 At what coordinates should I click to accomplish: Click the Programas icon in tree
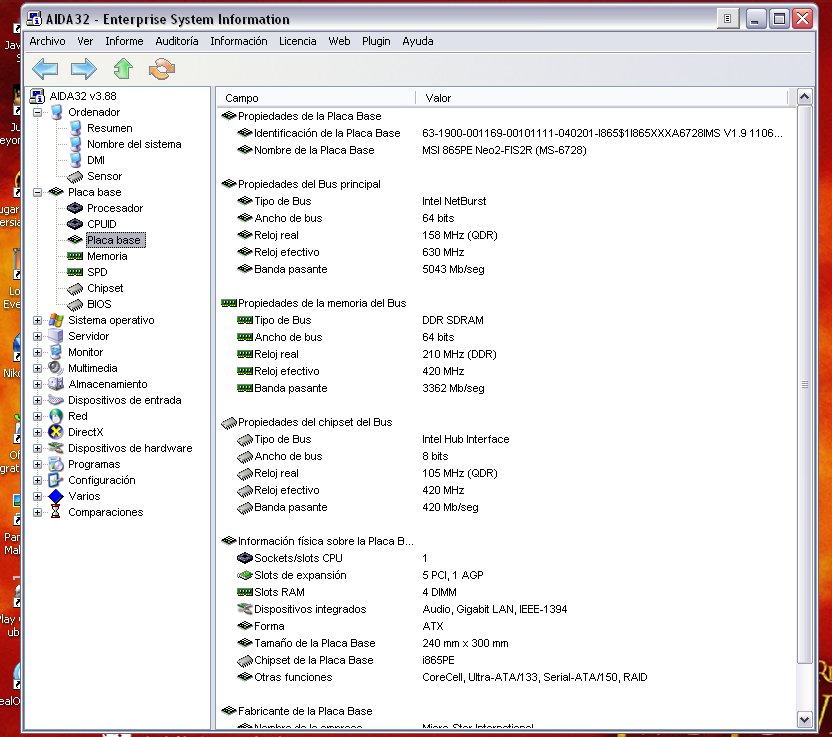[56, 464]
